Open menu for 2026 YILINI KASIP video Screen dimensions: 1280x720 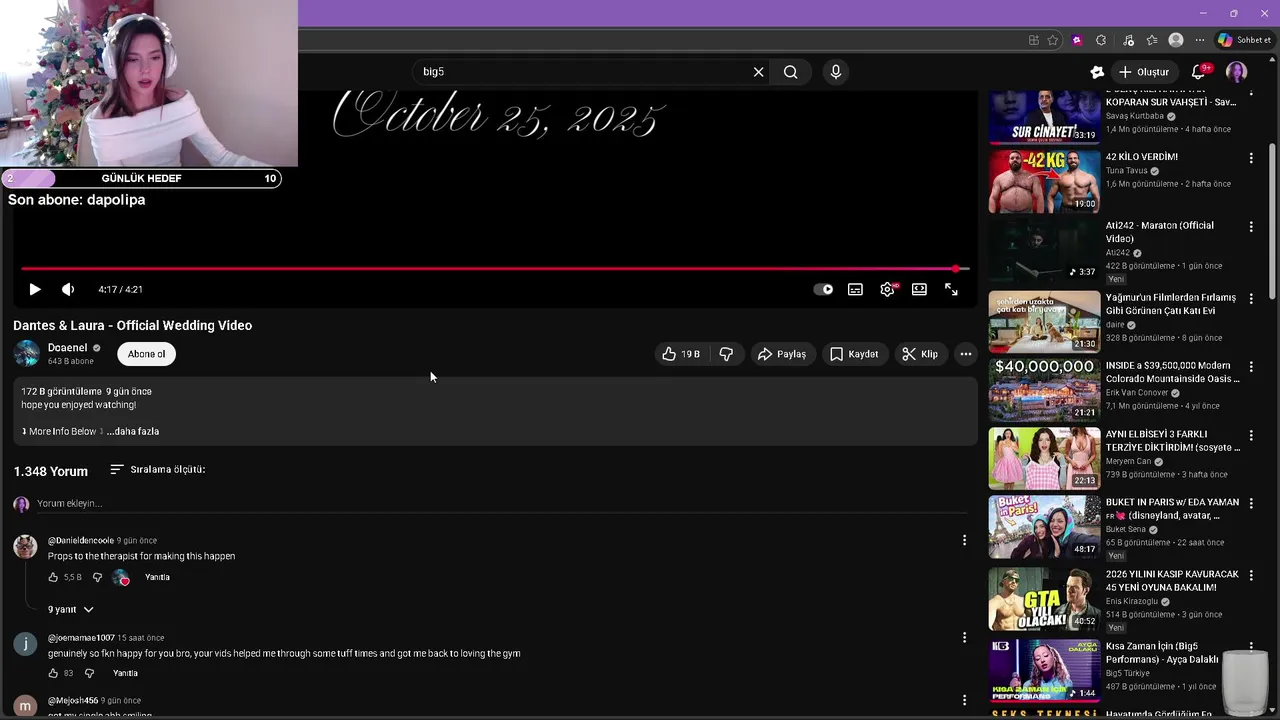(x=1251, y=576)
